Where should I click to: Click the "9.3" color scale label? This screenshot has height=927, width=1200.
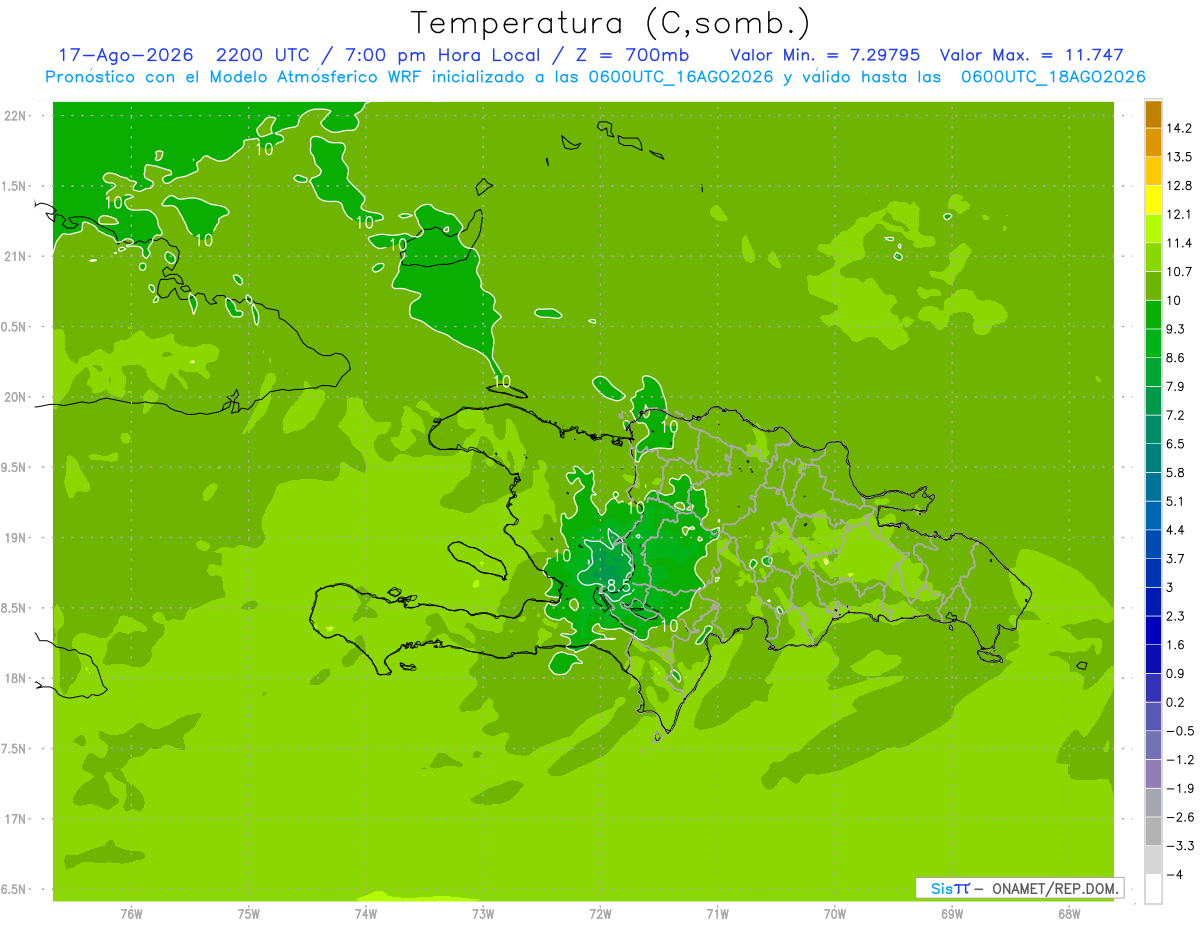point(1176,329)
